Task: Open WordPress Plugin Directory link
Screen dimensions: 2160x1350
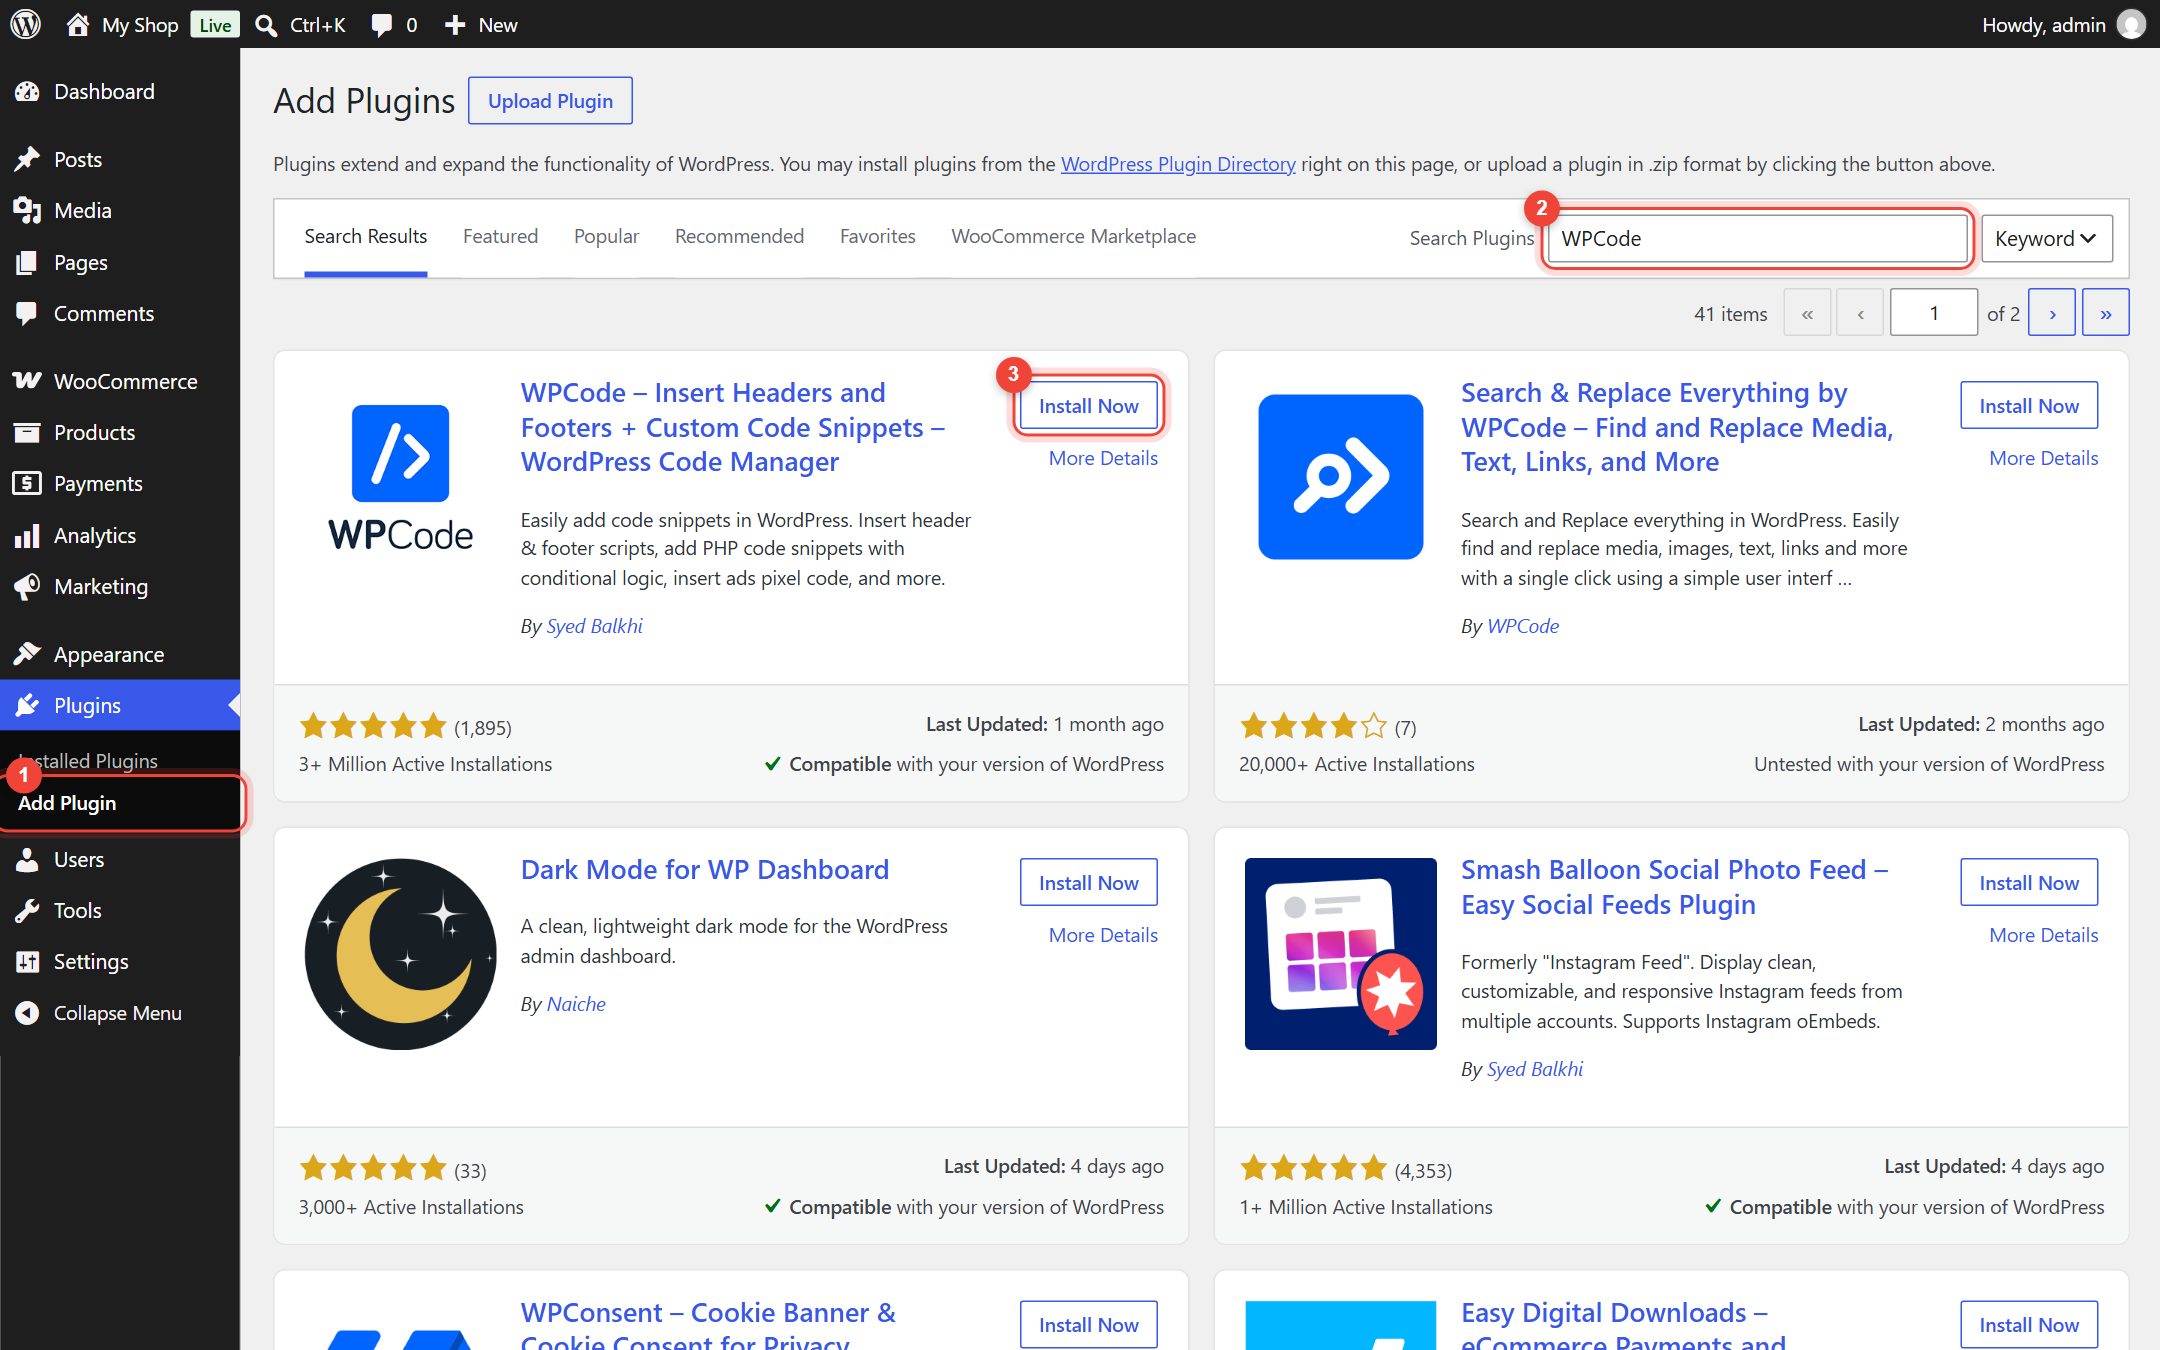Action: pos(1178,164)
